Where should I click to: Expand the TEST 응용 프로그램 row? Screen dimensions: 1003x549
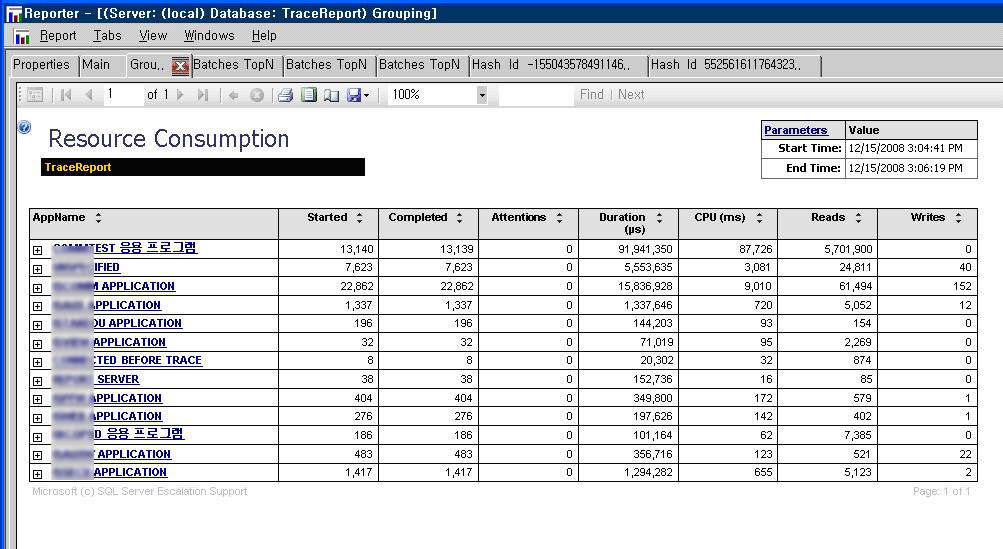(x=38, y=250)
